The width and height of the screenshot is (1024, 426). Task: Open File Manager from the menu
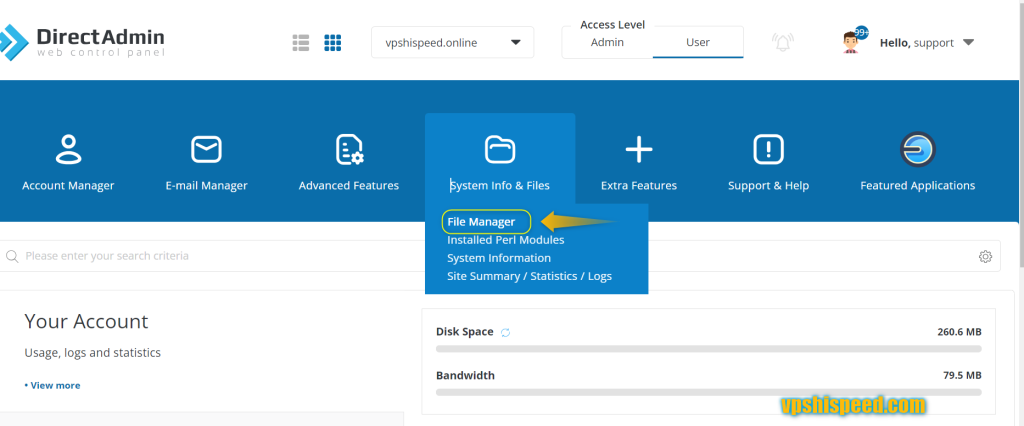pyautogui.click(x=481, y=222)
